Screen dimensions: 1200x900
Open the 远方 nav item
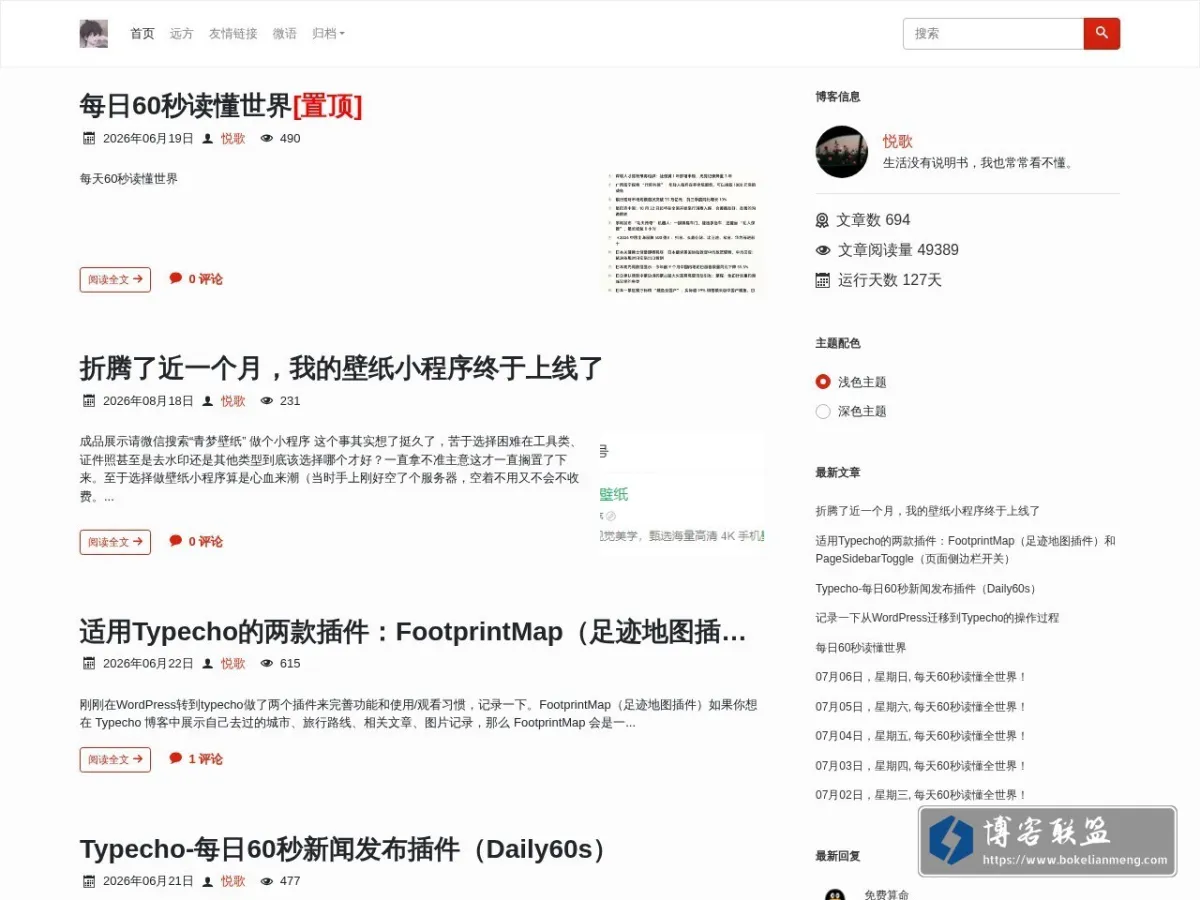click(x=181, y=33)
